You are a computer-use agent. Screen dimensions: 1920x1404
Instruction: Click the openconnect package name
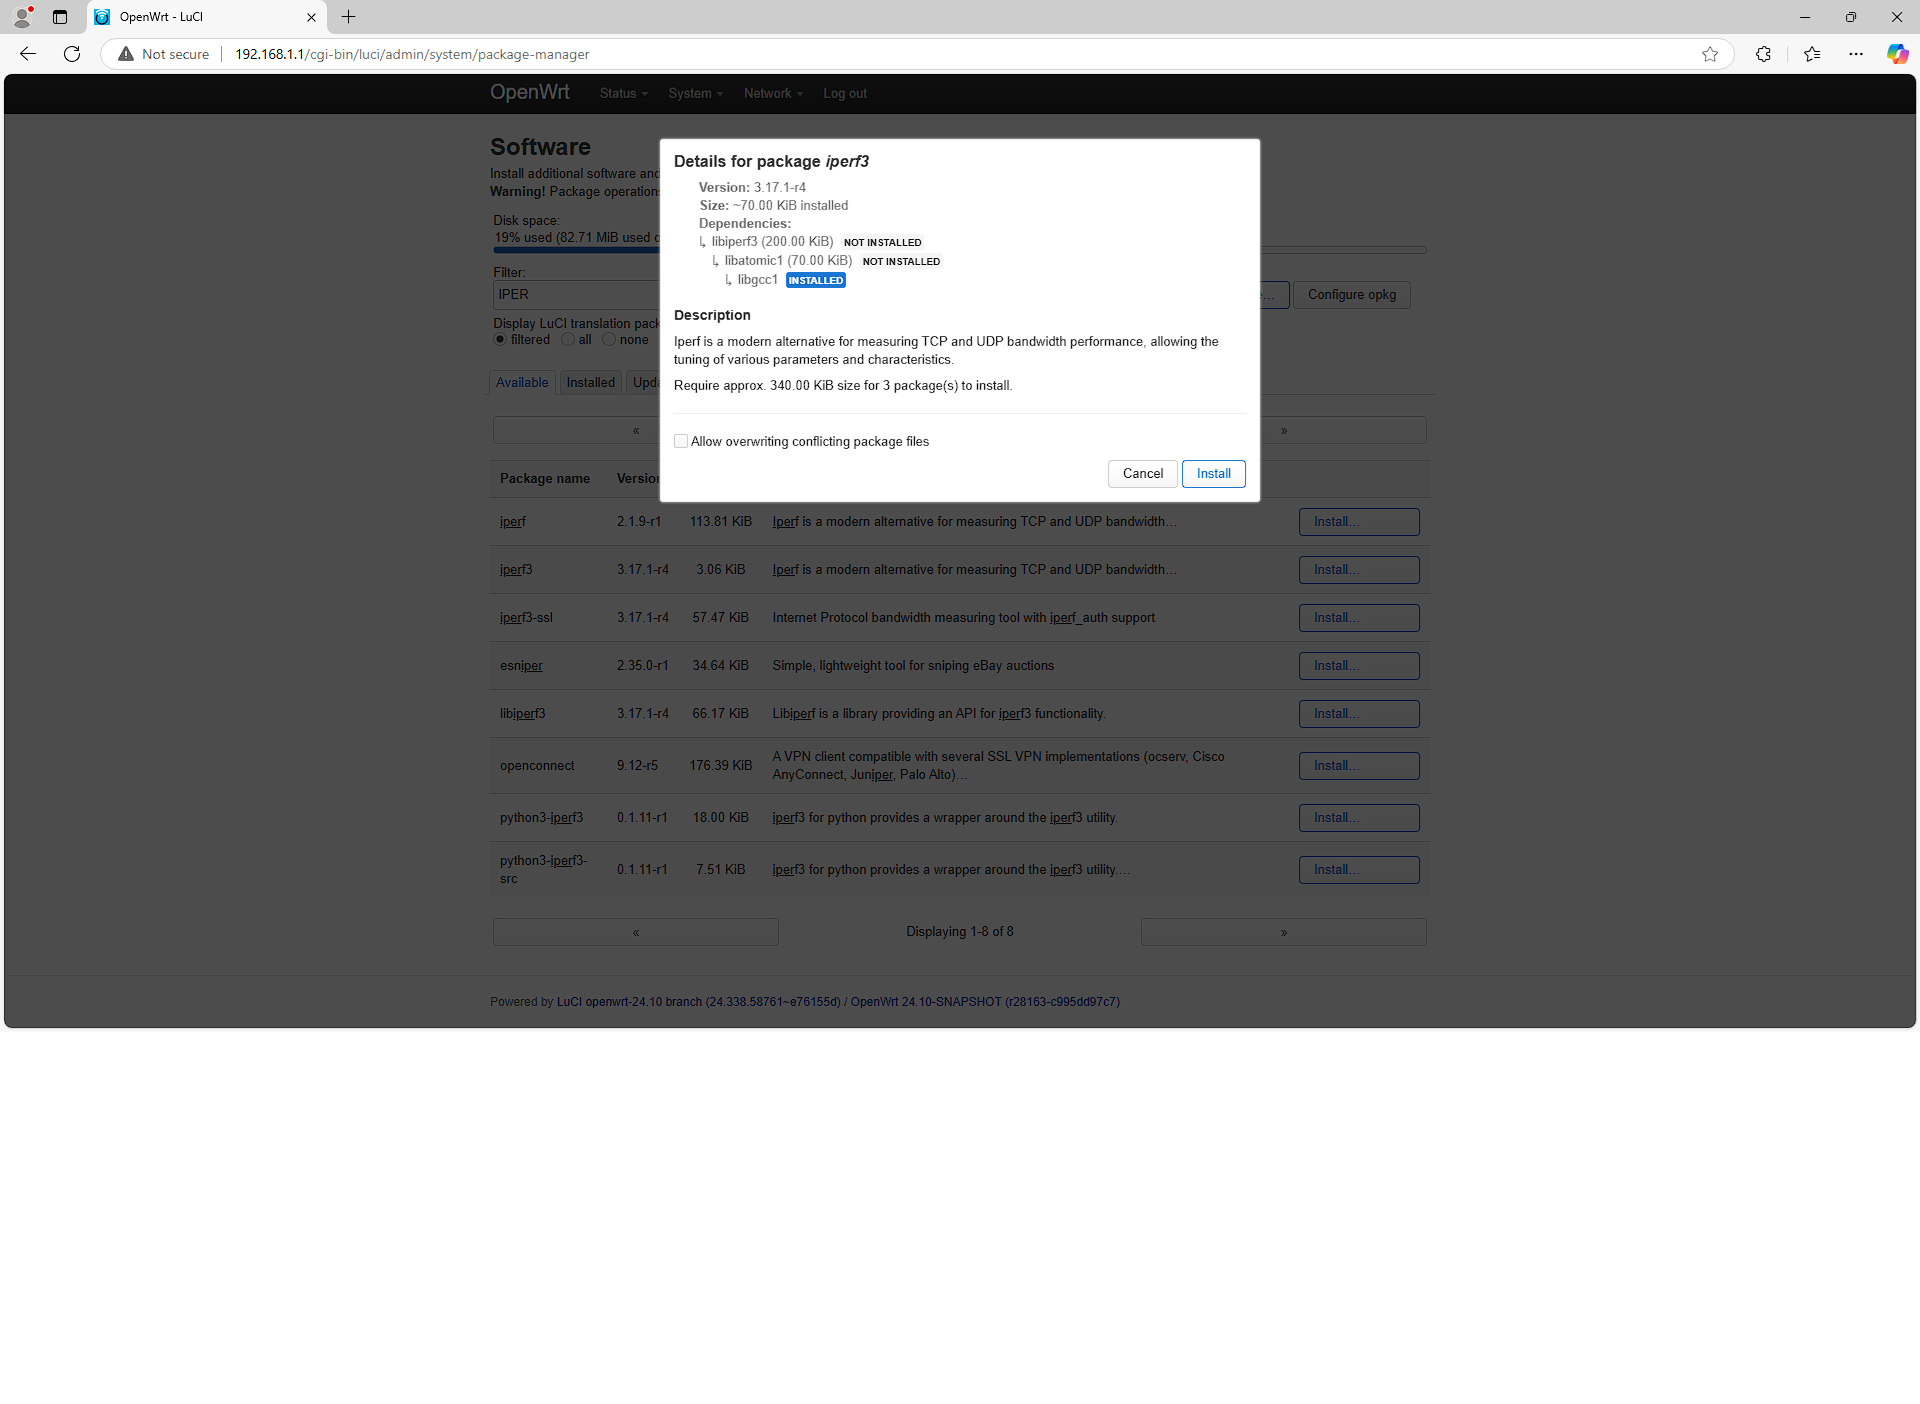click(537, 766)
